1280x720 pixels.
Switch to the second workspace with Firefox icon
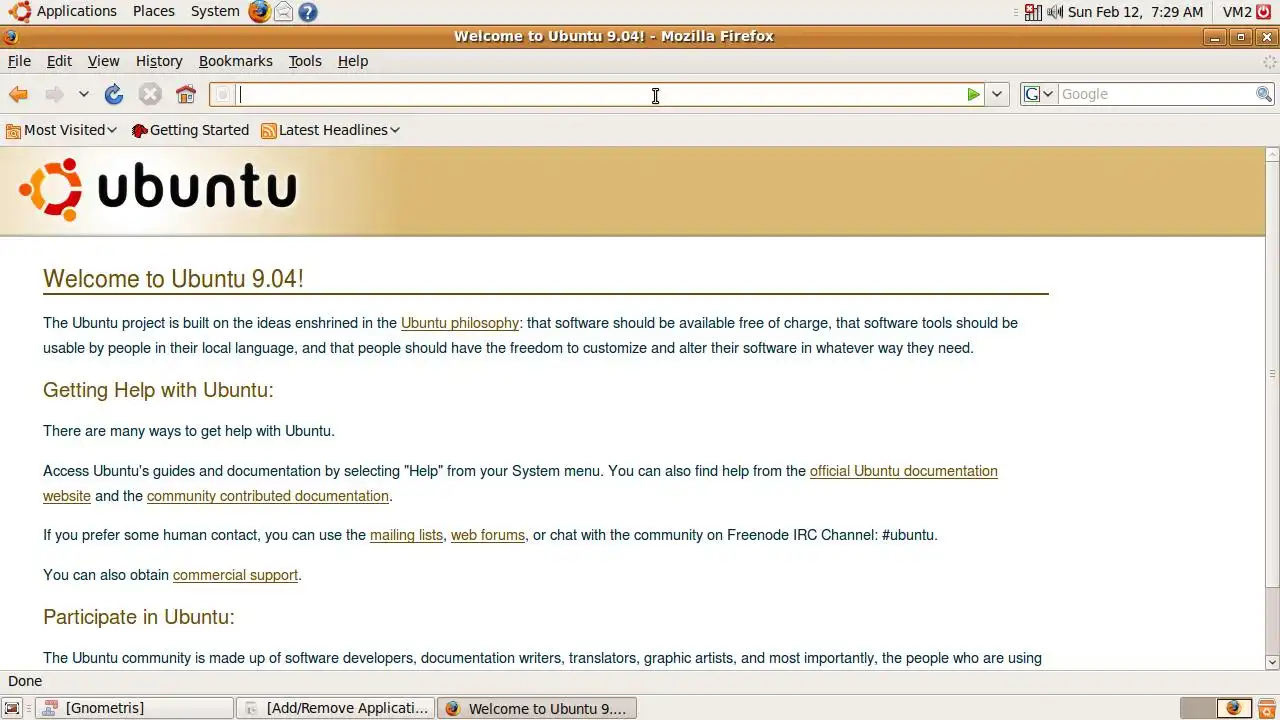click(x=1233, y=708)
